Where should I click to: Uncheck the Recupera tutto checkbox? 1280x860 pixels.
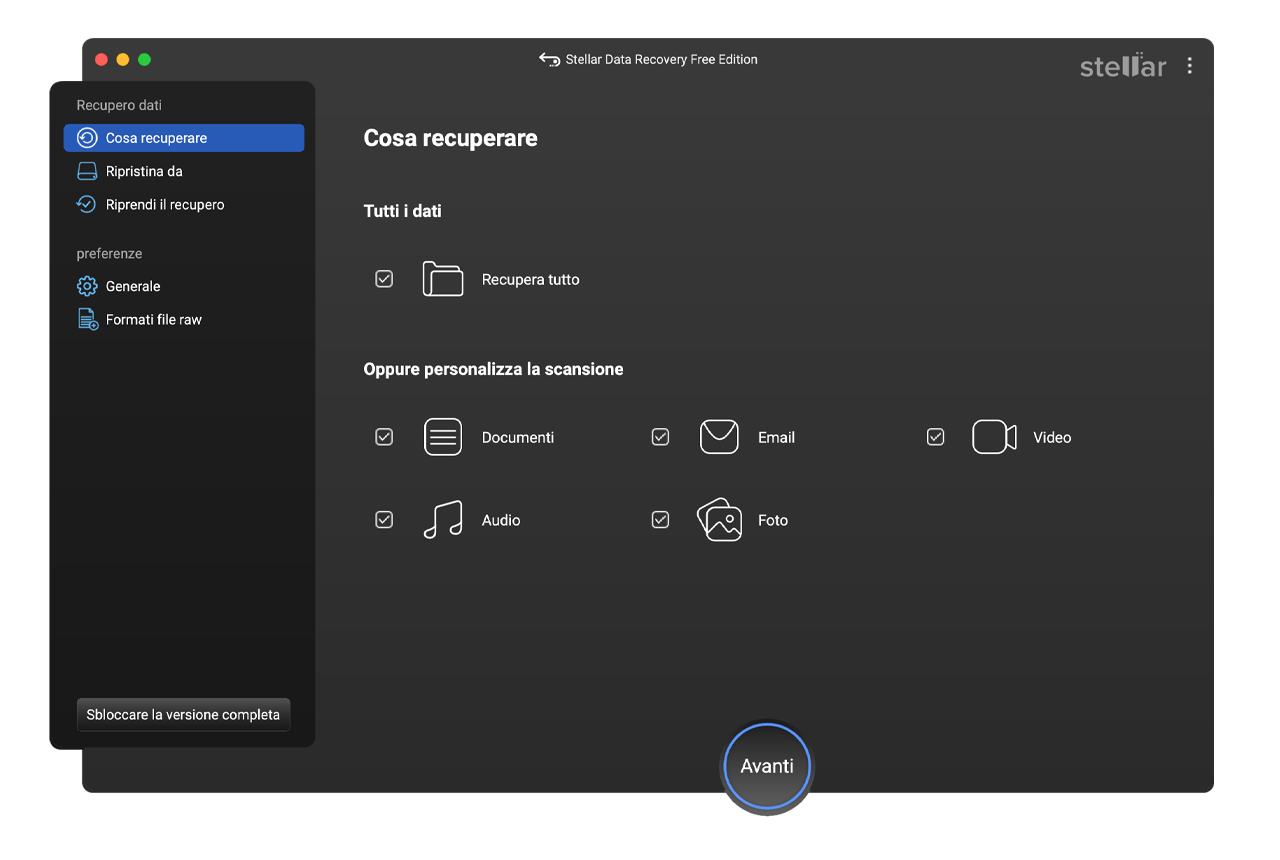pyautogui.click(x=384, y=279)
